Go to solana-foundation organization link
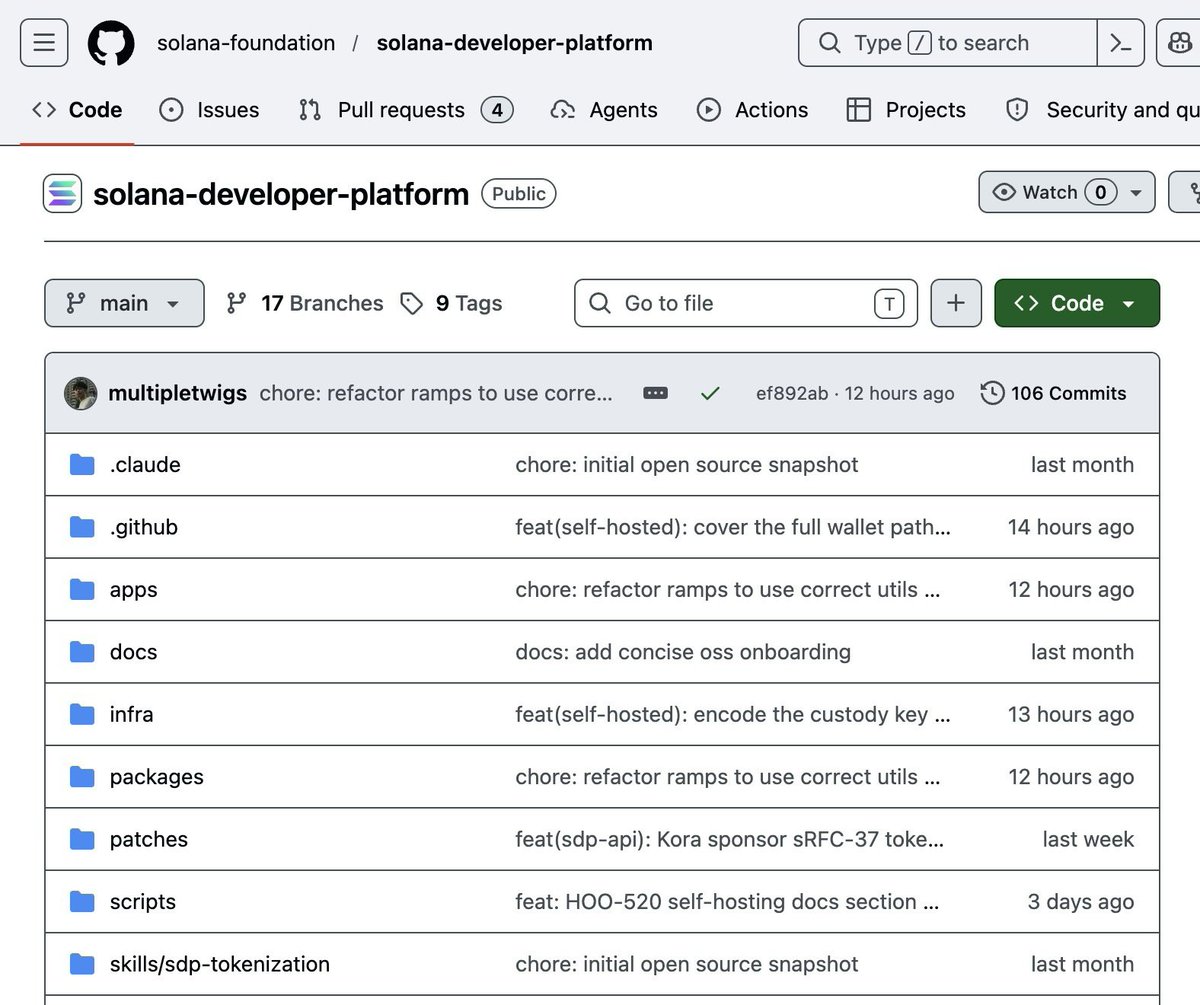The image size is (1200, 1005). [x=246, y=43]
